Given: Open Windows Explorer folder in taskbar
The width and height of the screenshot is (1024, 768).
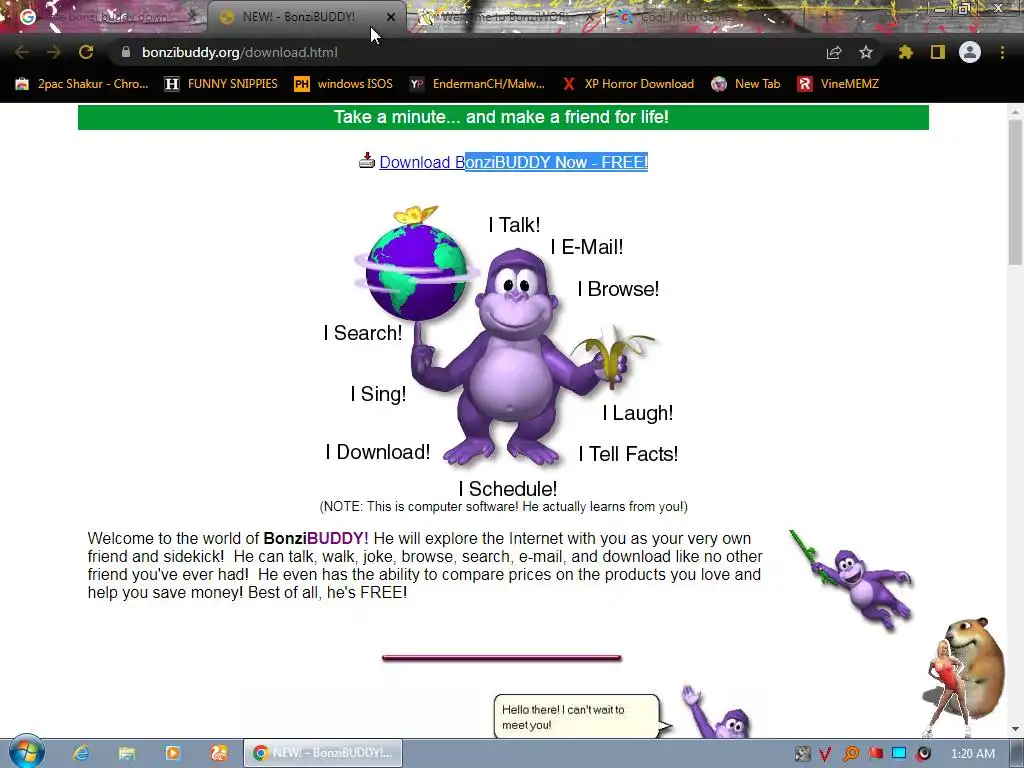Looking at the screenshot, I should point(127,753).
